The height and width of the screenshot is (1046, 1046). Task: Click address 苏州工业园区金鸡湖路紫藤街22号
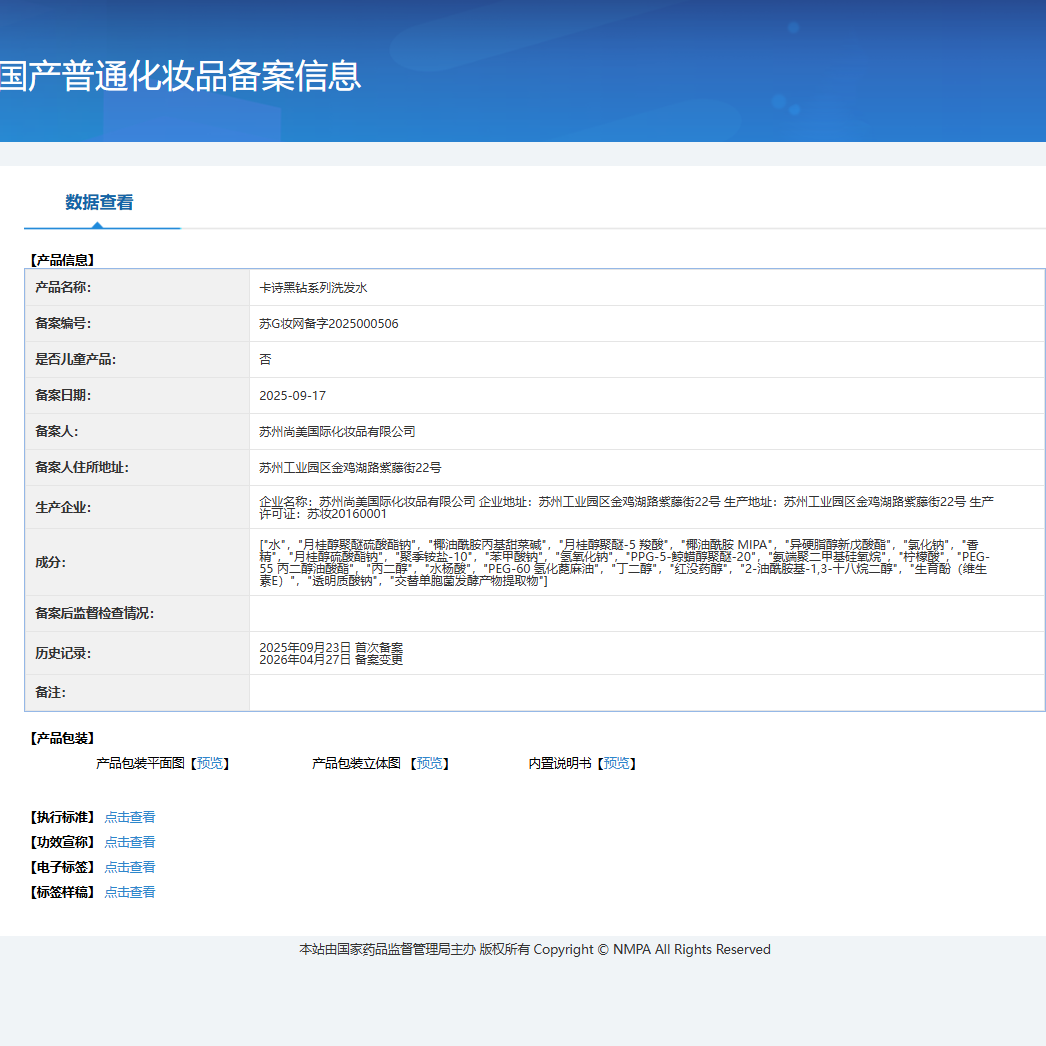tap(350, 468)
